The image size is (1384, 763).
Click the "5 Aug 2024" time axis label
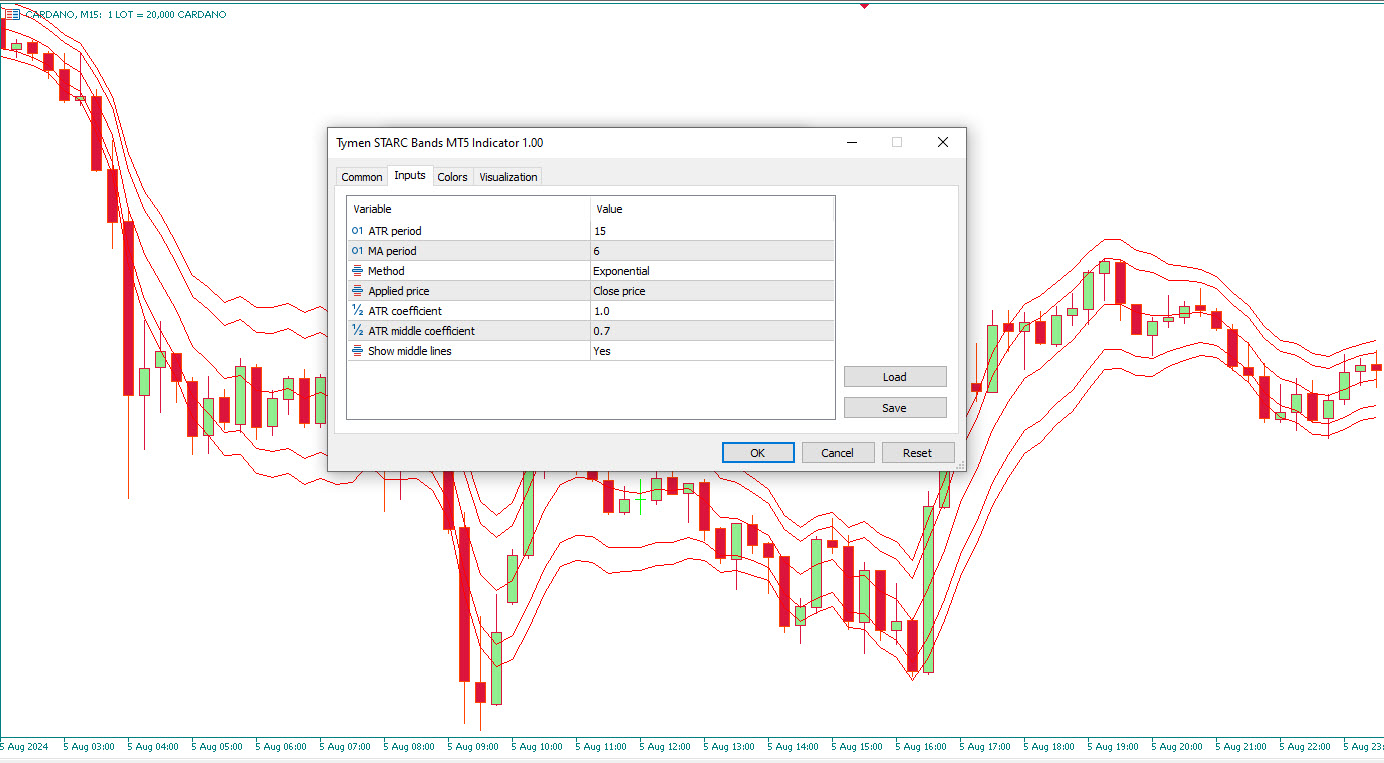(x=24, y=746)
